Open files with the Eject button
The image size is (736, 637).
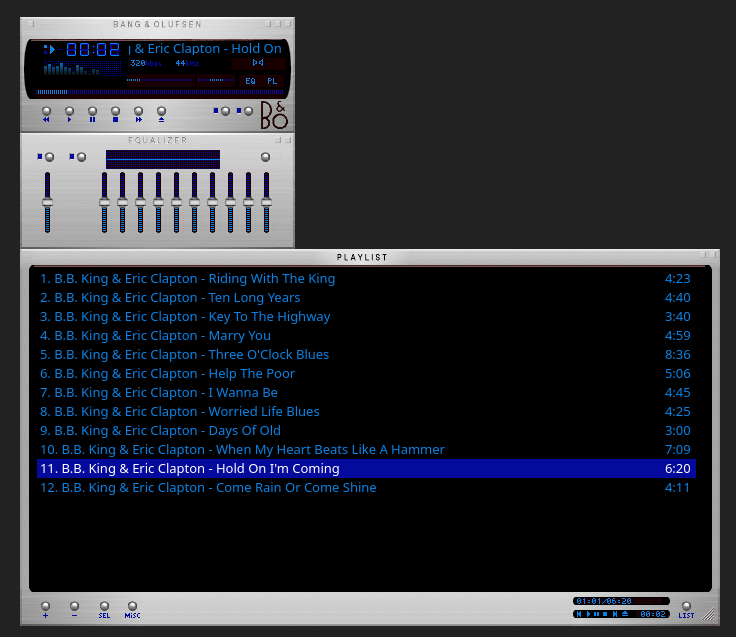tap(161, 114)
